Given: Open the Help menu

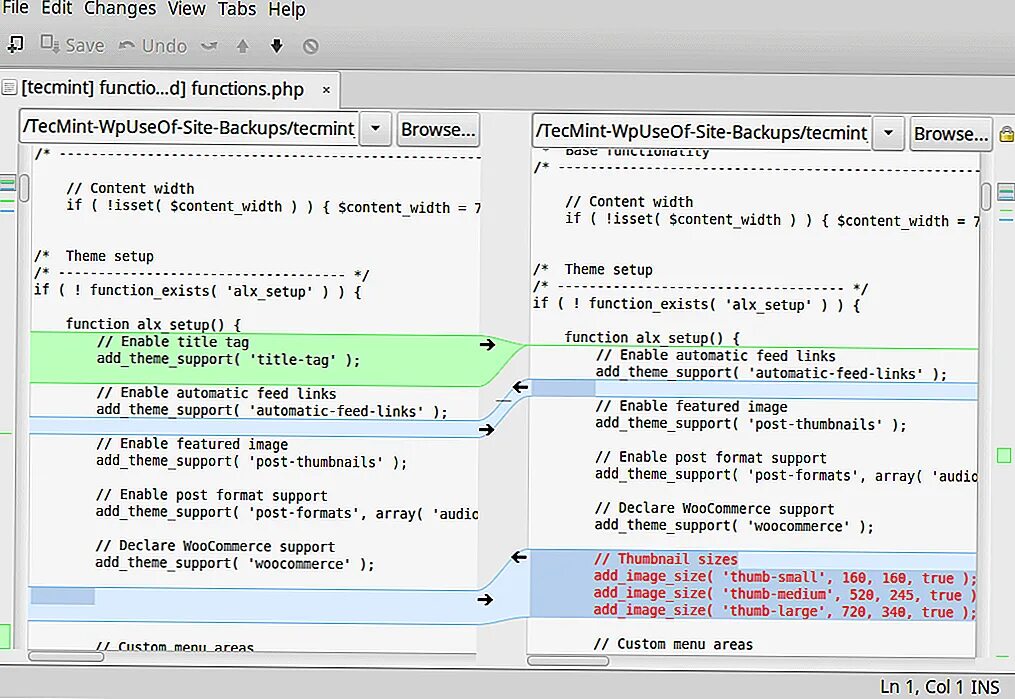Looking at the screenshot, I should (x=287, y=10).
